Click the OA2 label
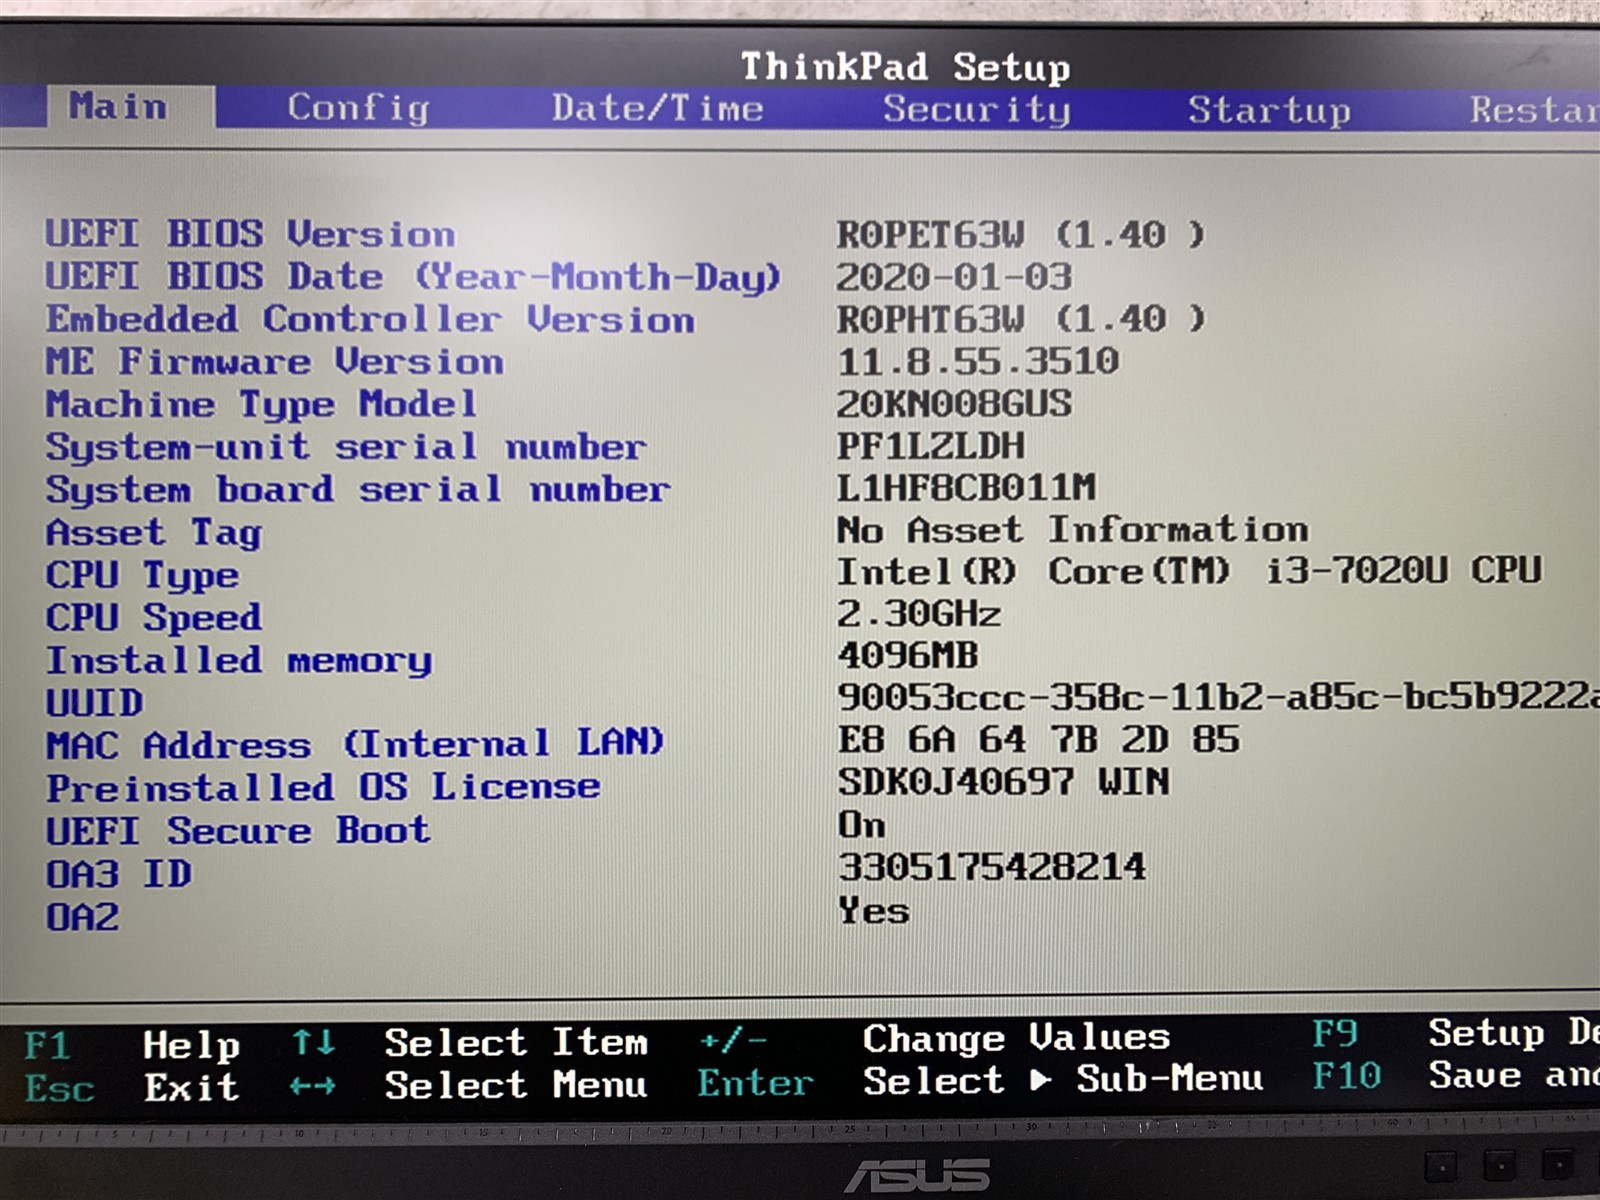This screenshot has height=1200, width=1600. coord(82,917)
